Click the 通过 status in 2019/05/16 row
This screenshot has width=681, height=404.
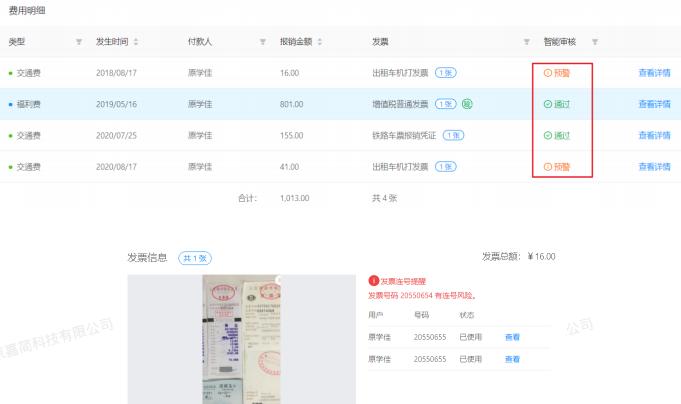[557, 104]
